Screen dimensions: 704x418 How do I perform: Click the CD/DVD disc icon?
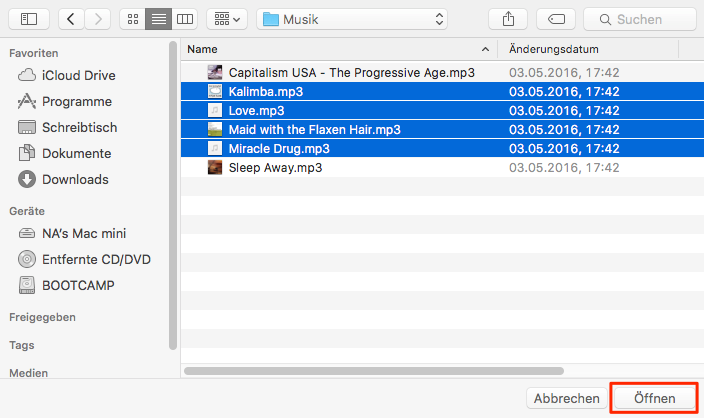point(27,259)
